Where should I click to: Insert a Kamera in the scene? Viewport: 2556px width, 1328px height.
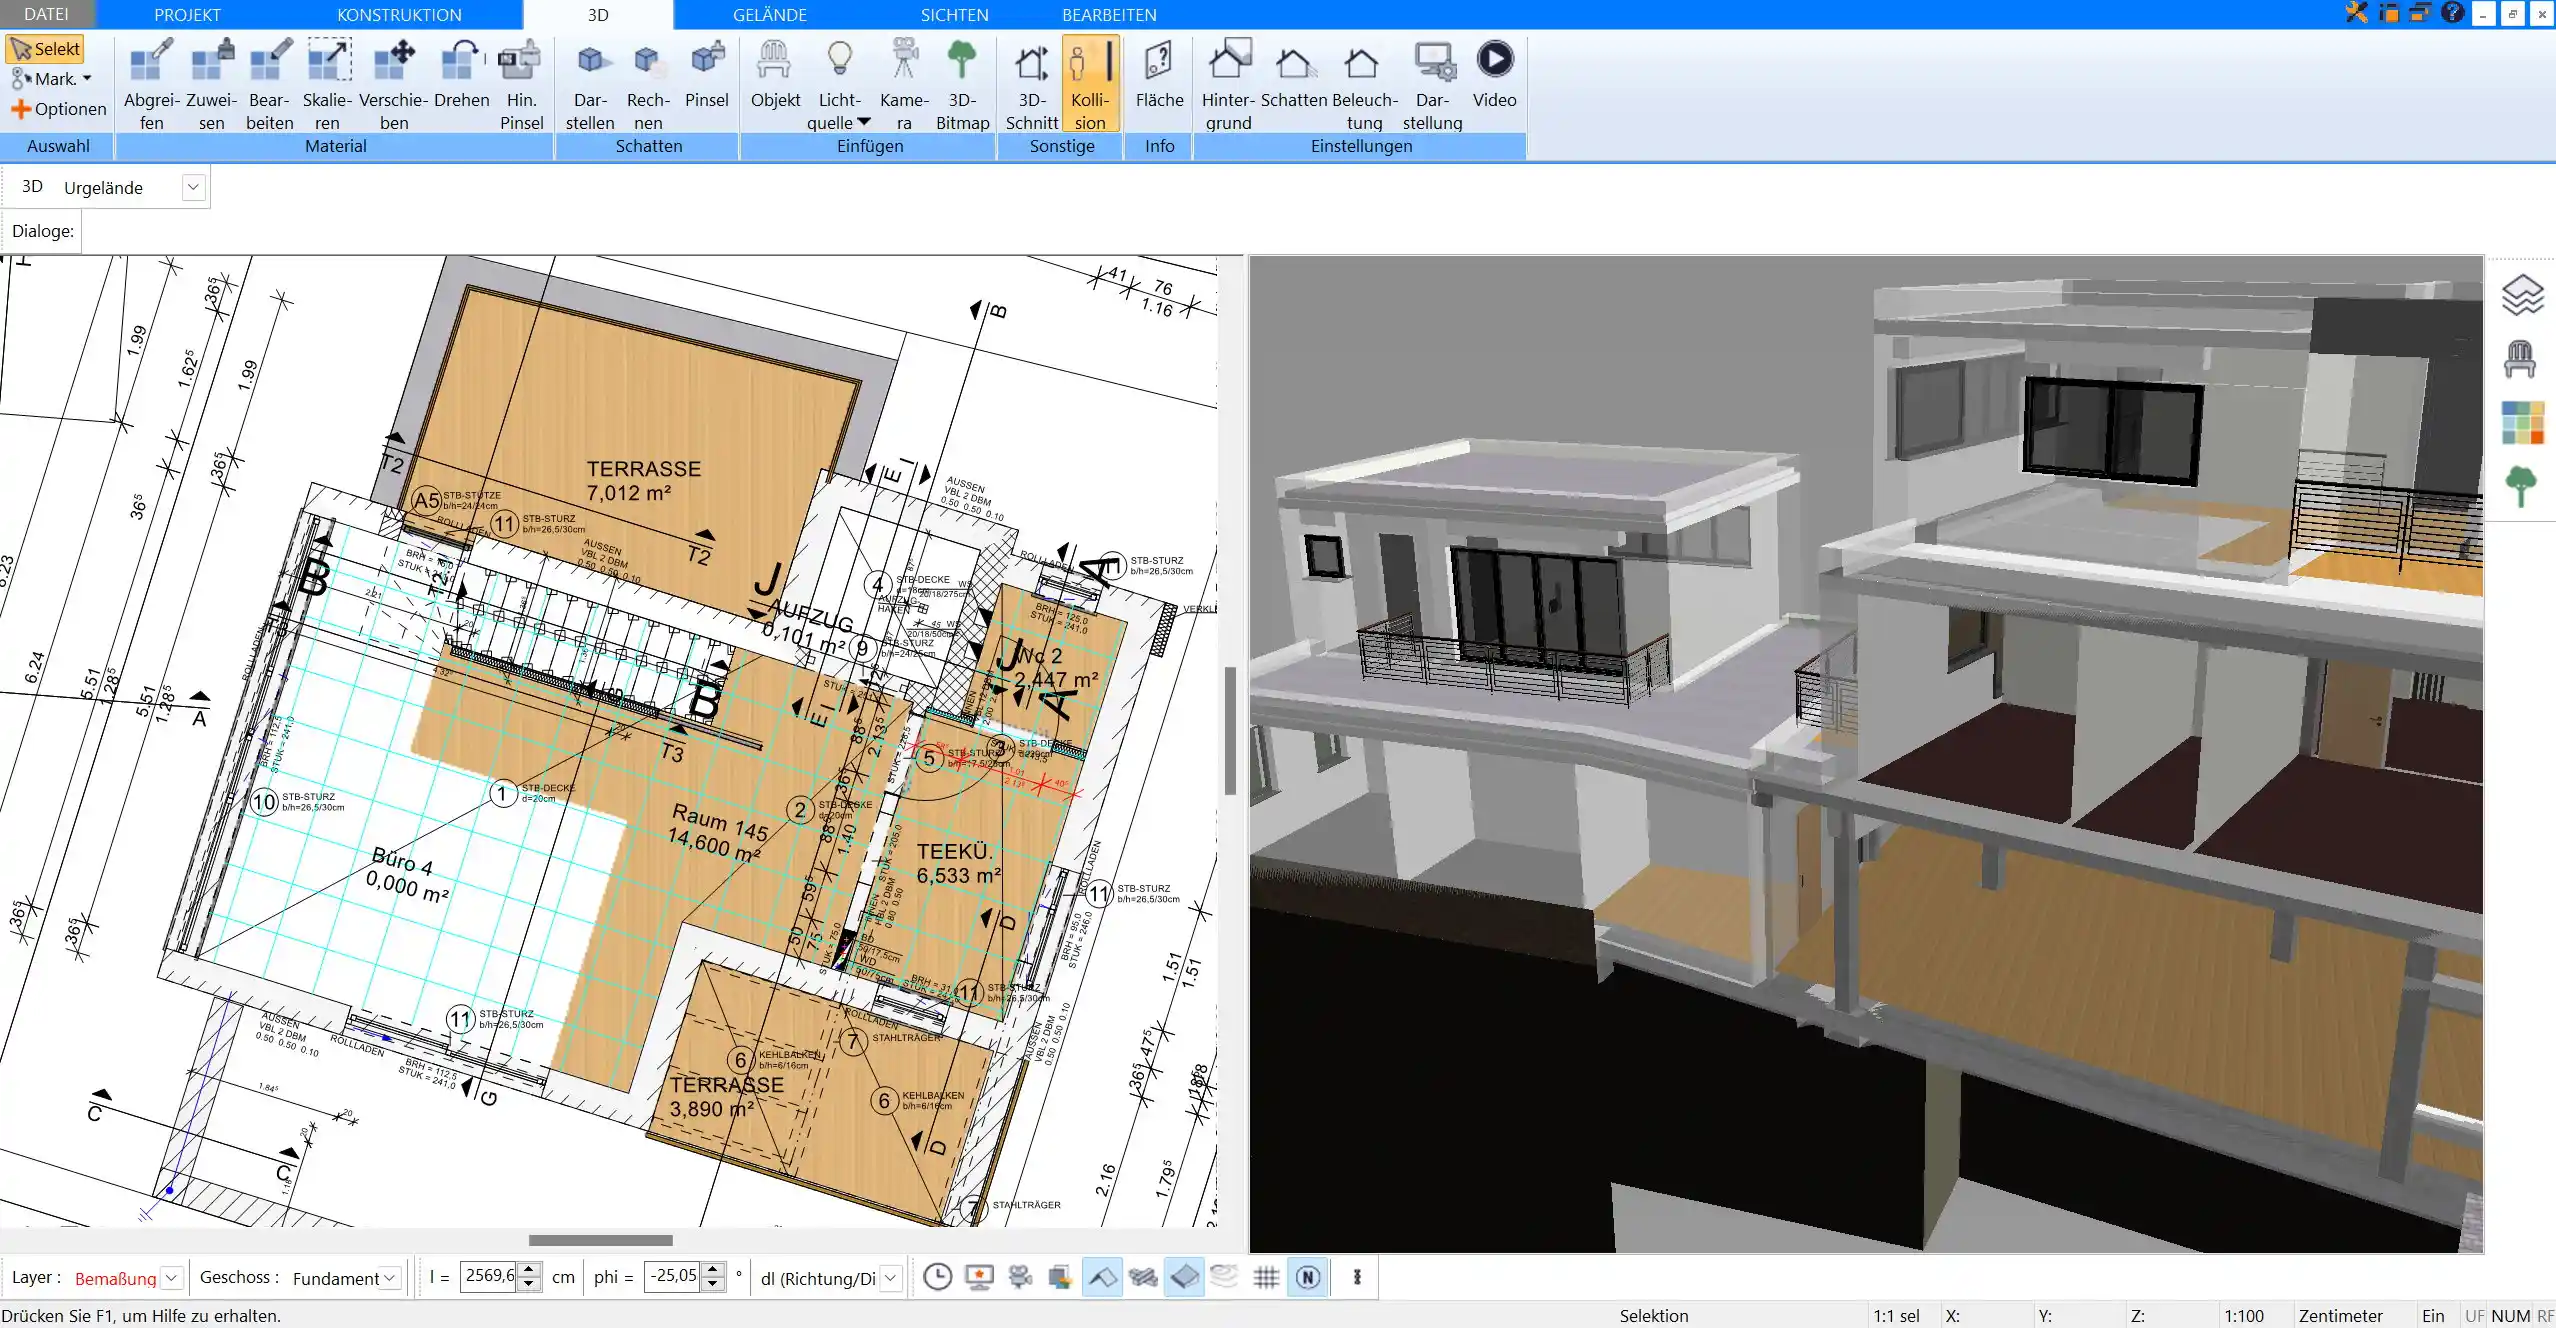coord(904,85)
